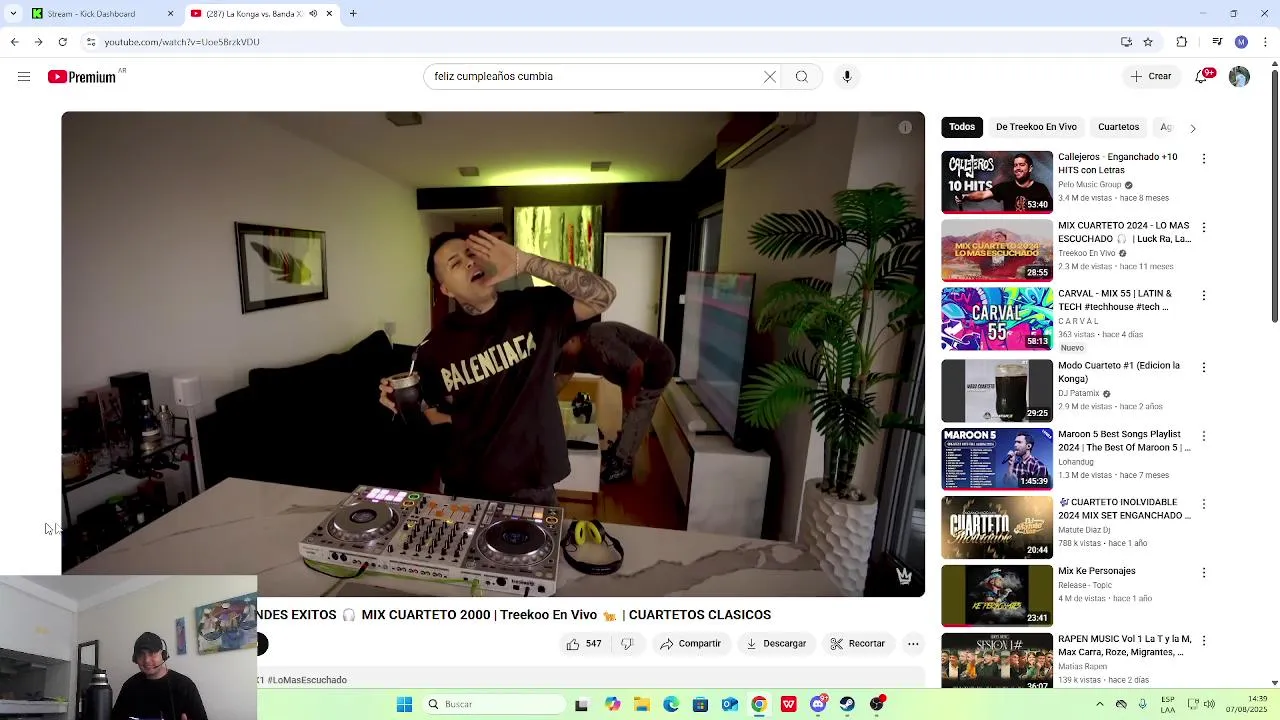Open Chrome tab search dropdown
Viewport: 1280px width, 720px height.
coord(13,14)
